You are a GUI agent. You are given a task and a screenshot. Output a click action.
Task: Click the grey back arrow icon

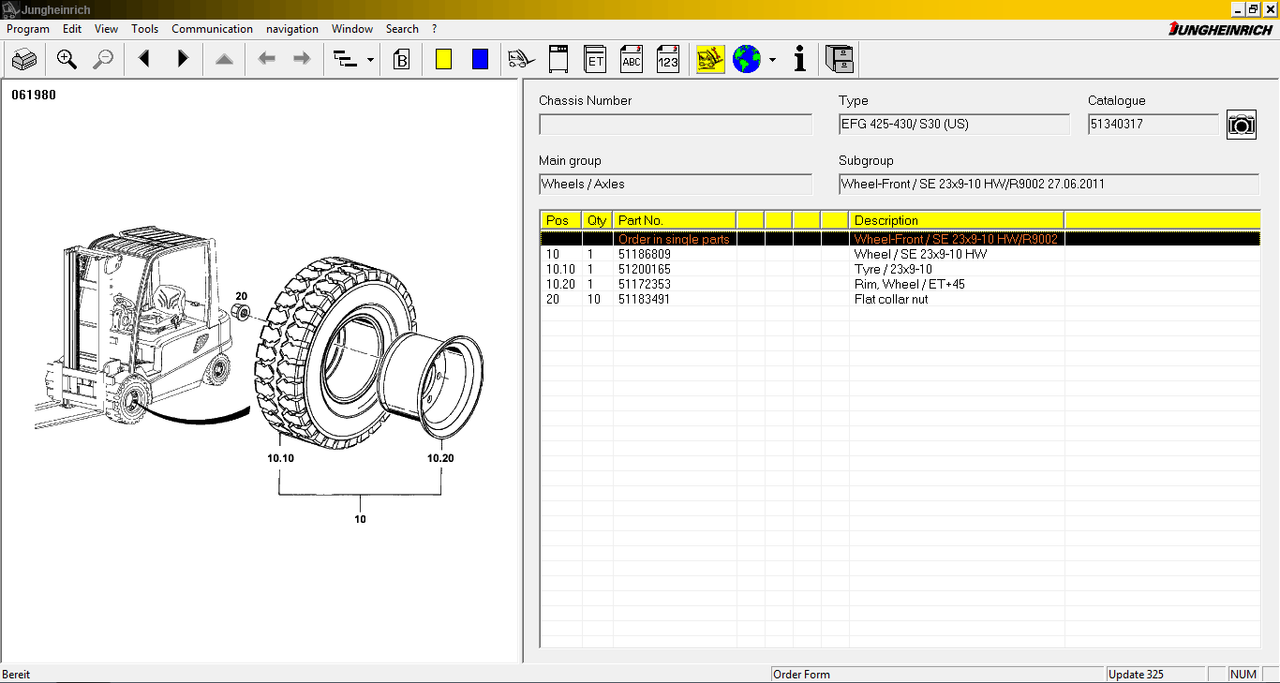click(266, 60)
